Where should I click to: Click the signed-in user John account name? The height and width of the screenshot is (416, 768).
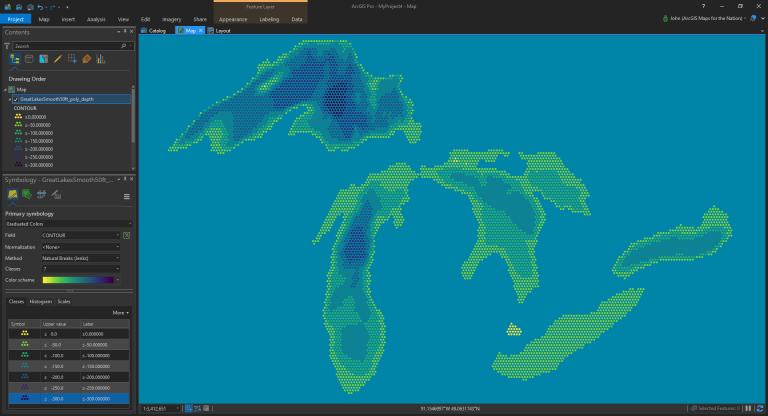(708, 18)
